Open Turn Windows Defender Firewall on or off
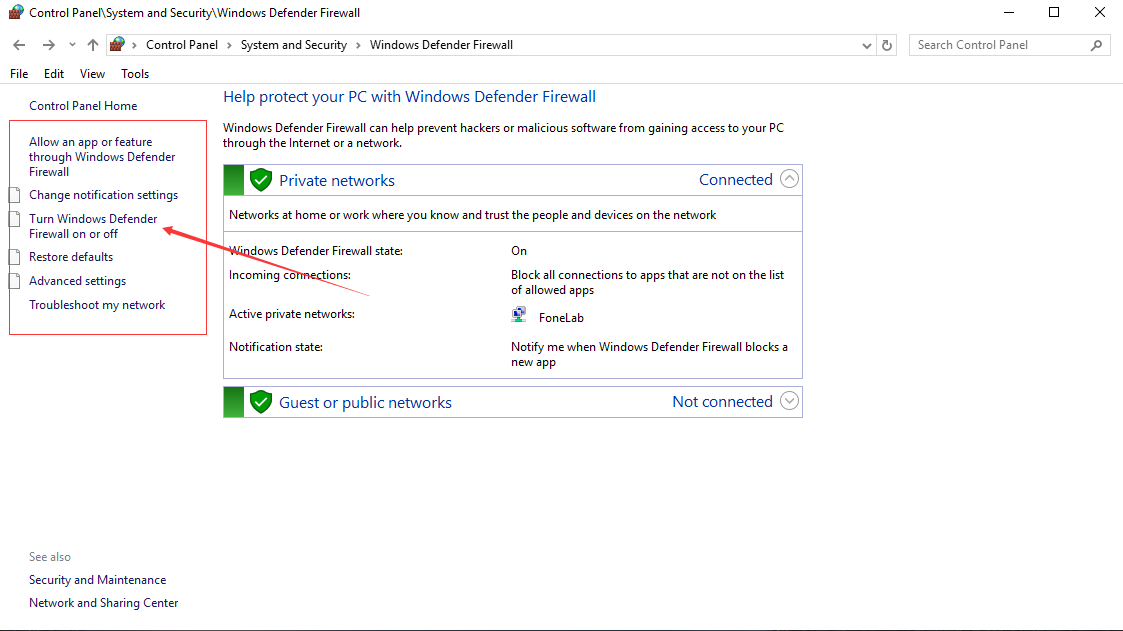This screenshot has width=1123, height=631. [x=93, y=226]
